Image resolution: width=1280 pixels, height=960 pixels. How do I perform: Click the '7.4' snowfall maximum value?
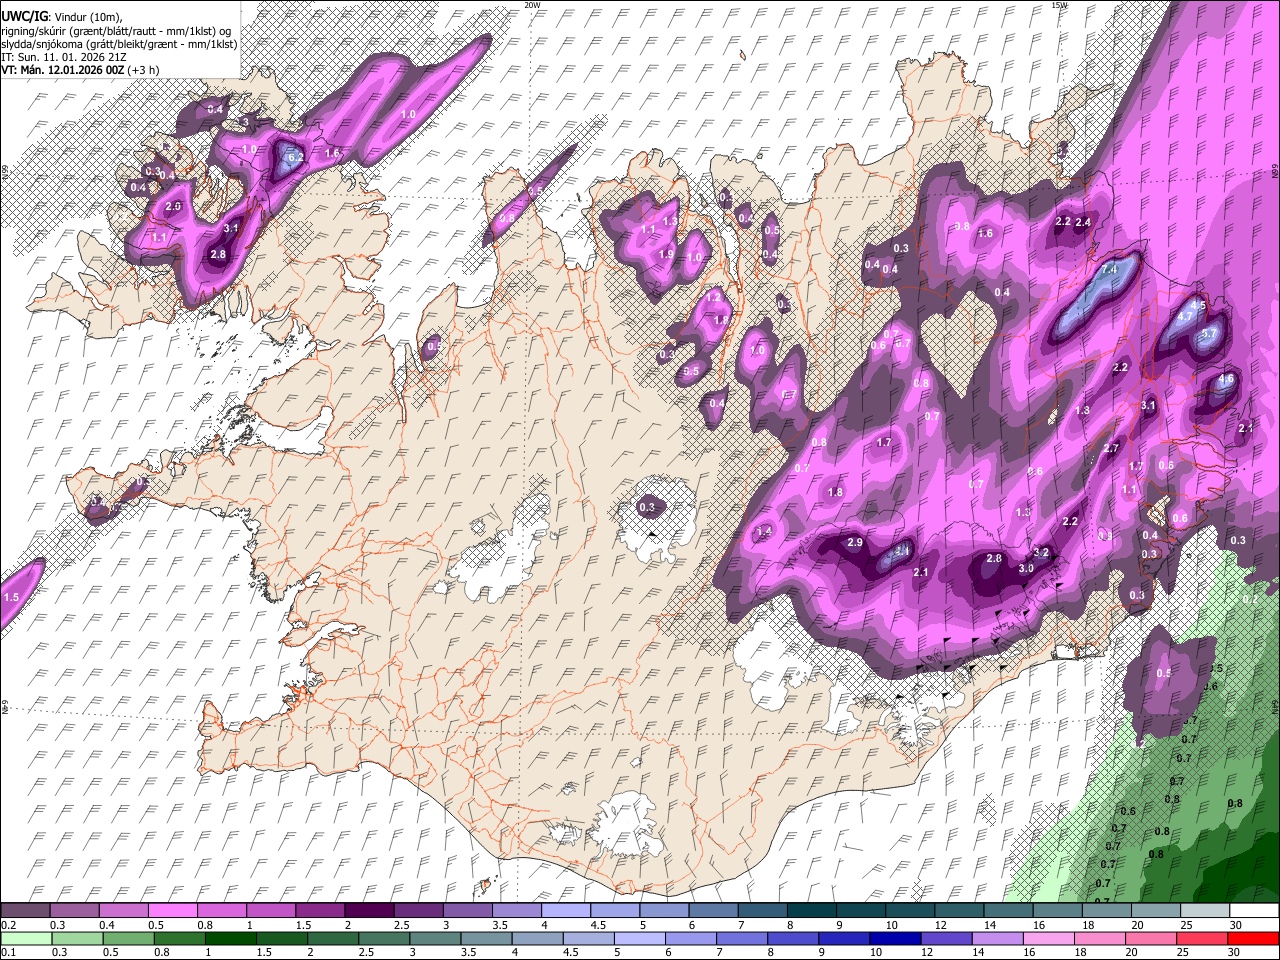coord(1108,269)
